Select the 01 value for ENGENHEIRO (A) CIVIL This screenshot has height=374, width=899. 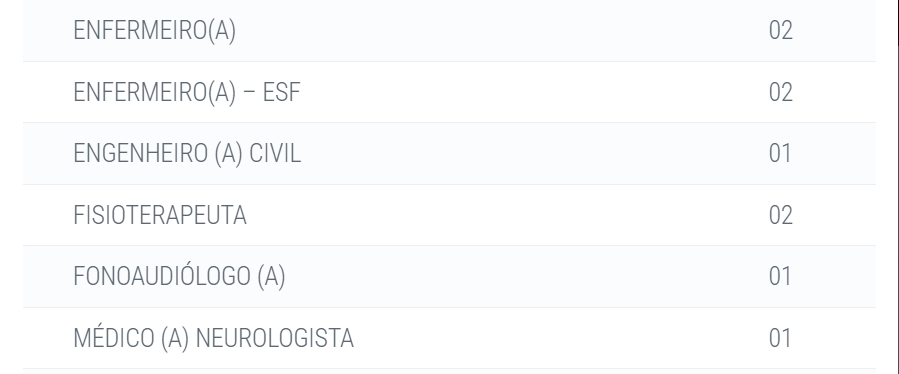(x=780, y=154)
